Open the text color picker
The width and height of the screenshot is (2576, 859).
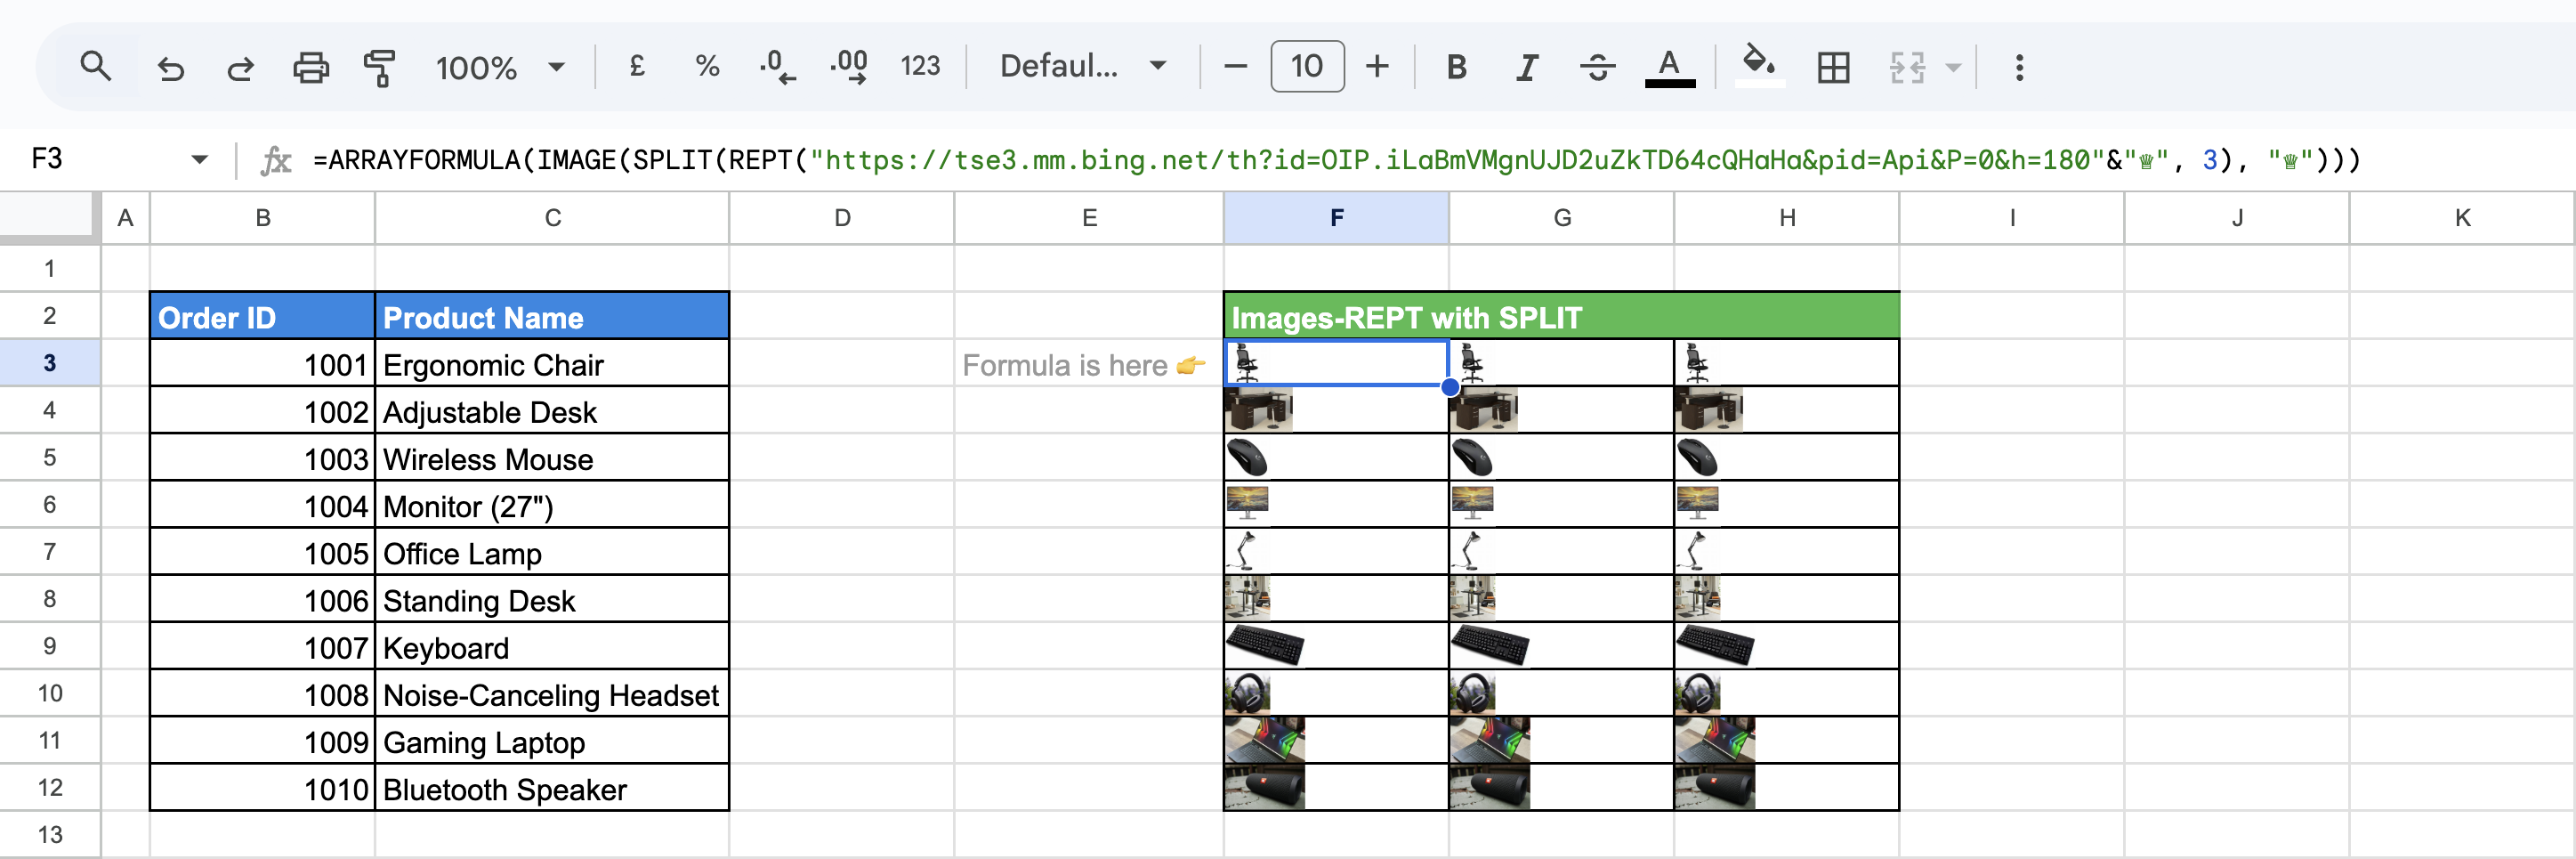click(x=1669, y=67)
